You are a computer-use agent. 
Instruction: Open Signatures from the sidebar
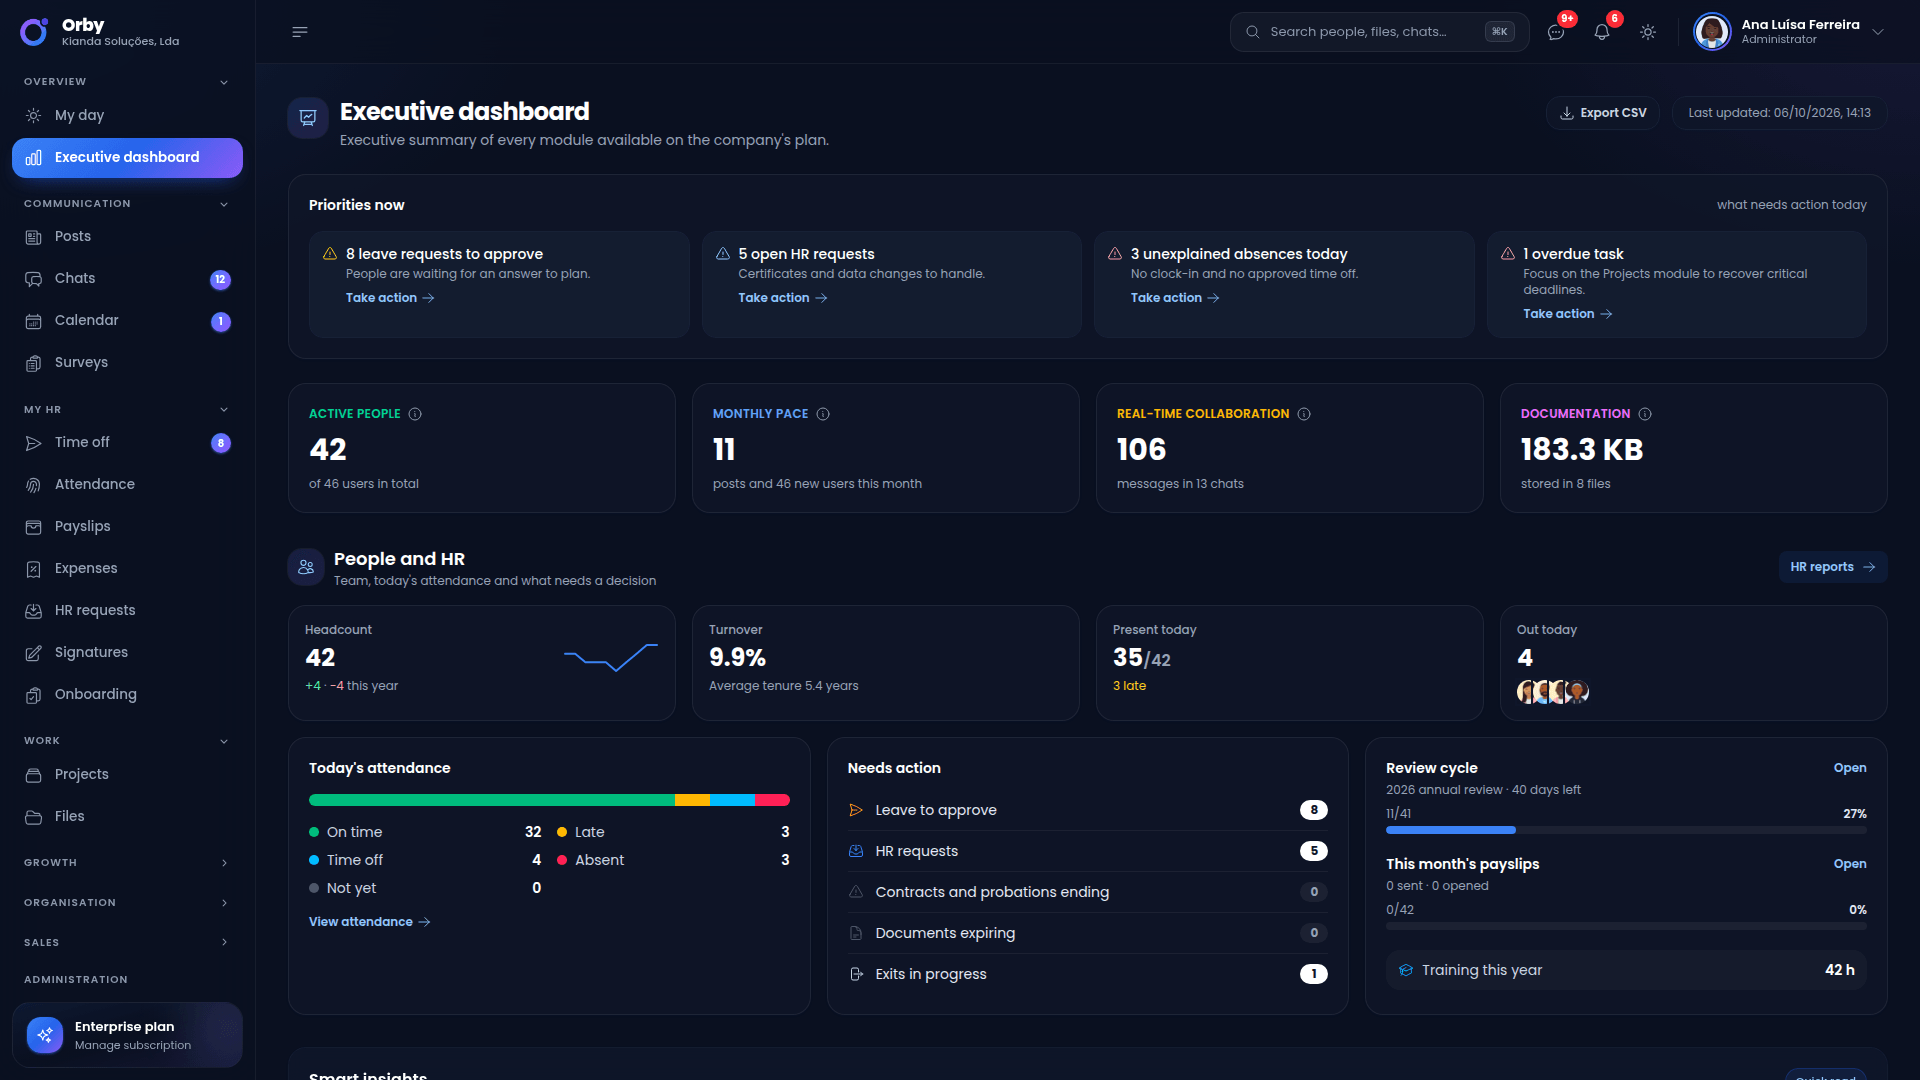click(127, 653)
